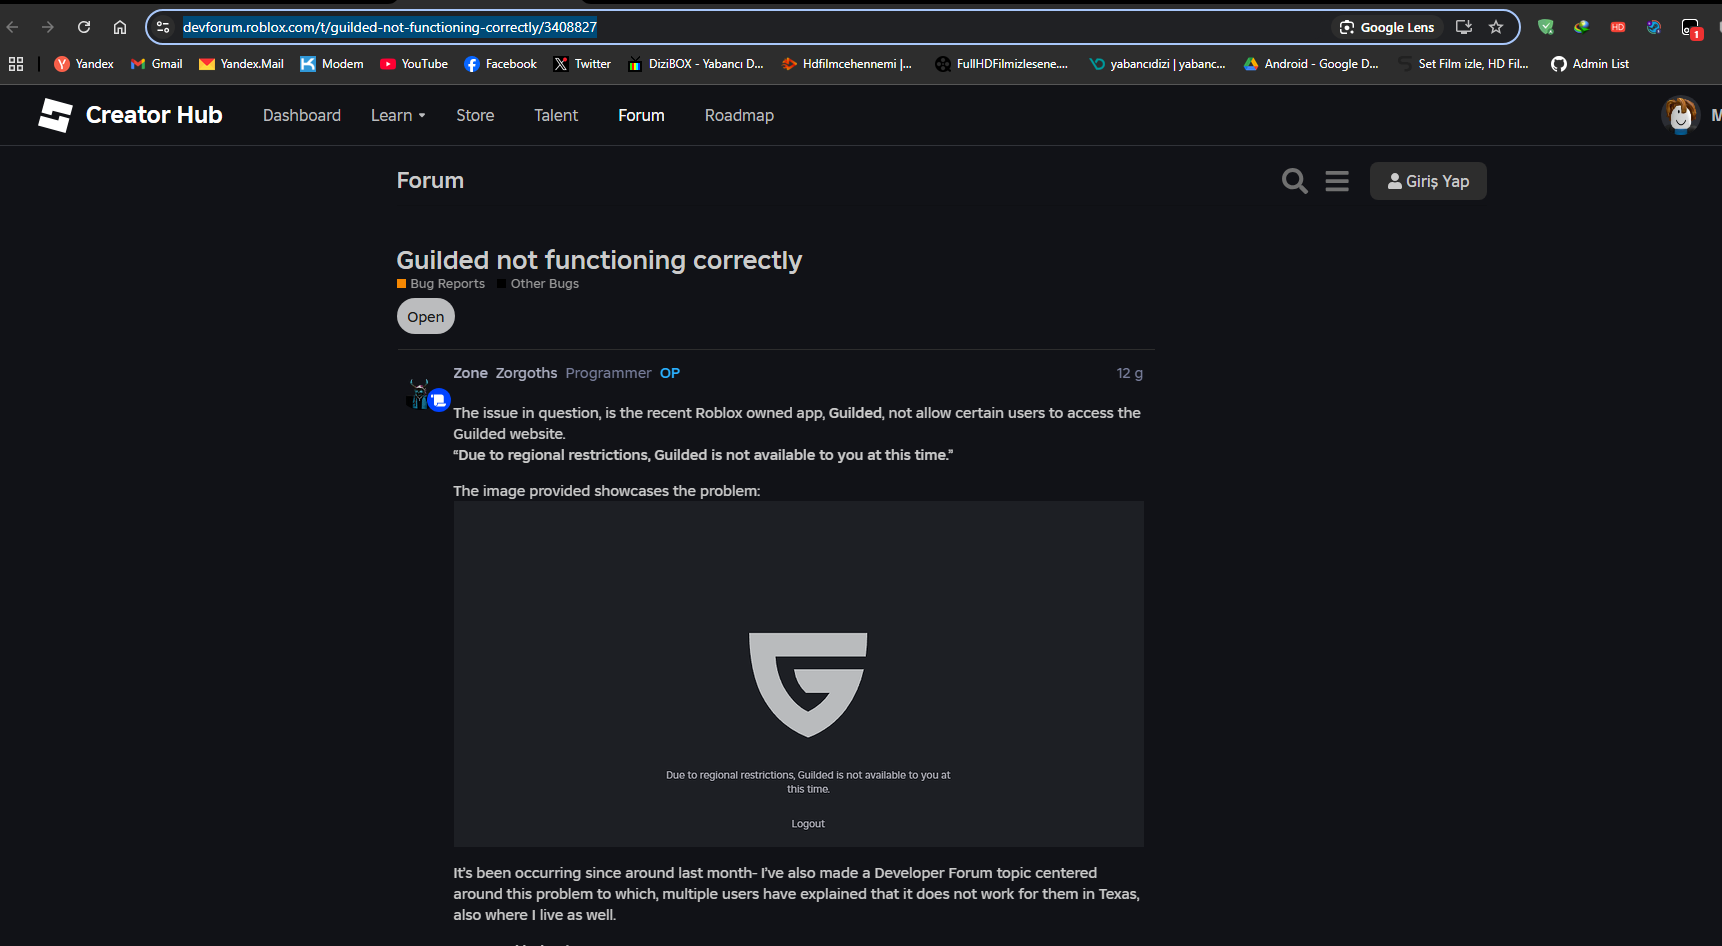This screenshot has height=946, width=1722.
Task: Click the OP label on the post
Action: pyautogui.click(x=670, y=373)
